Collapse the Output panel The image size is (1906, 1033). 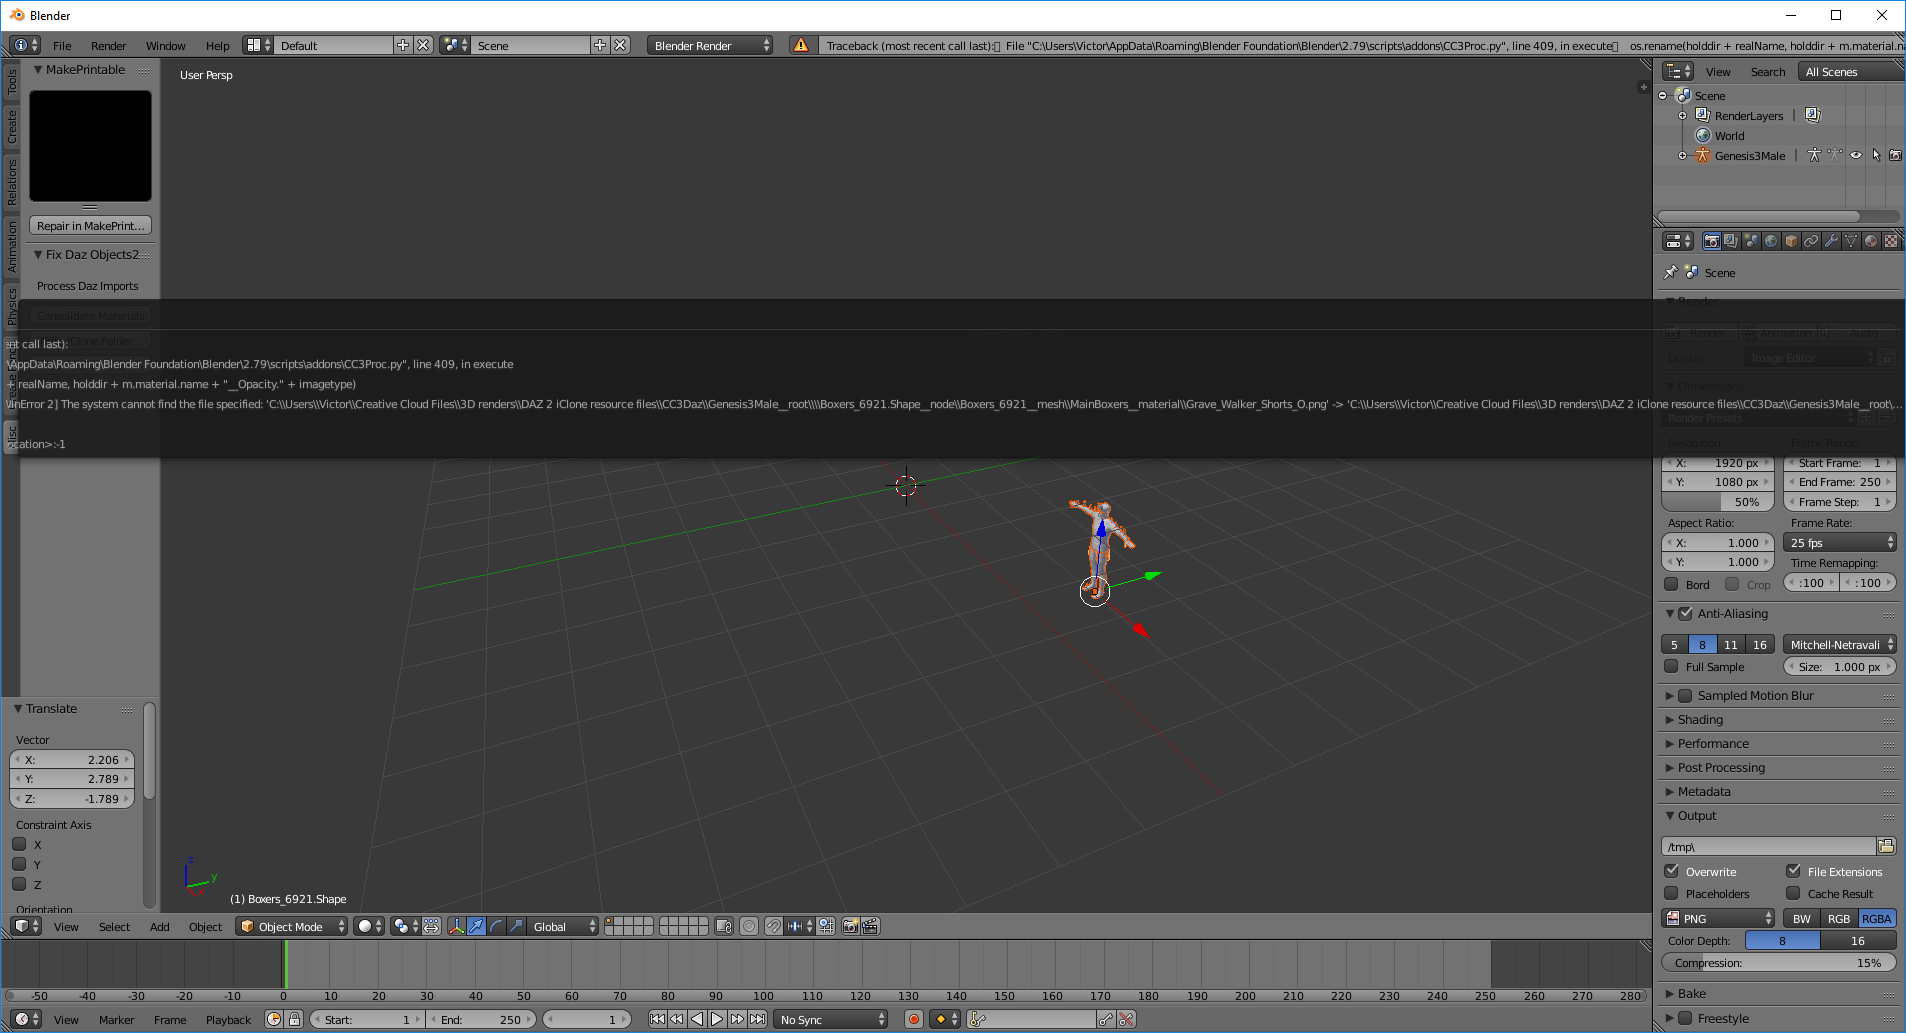coord(1669,815)
